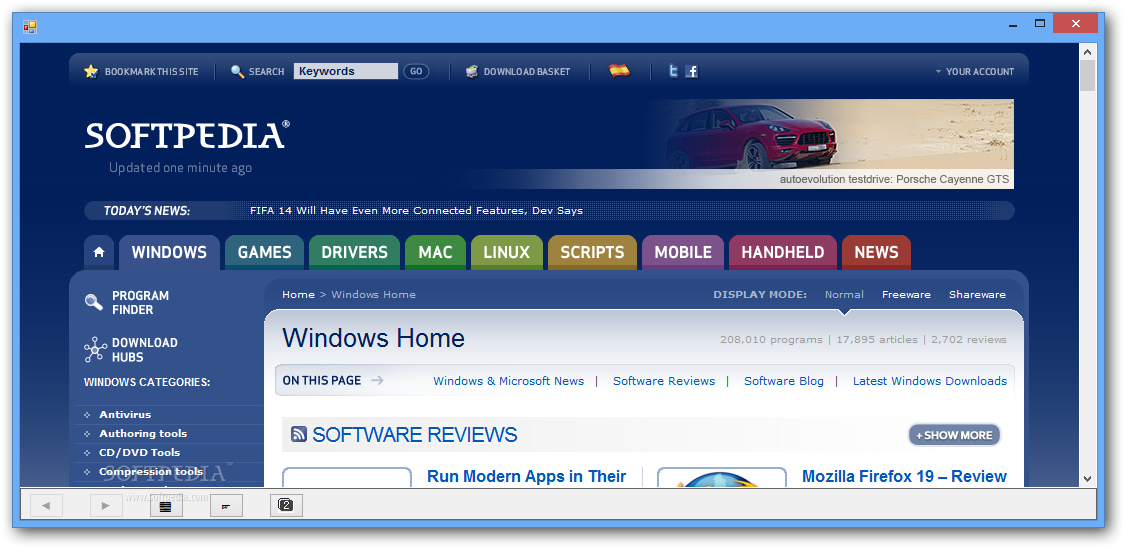Screen dimensions: 1125x548
Task: Open the Twitter icon link
Action: coord(673,71)
